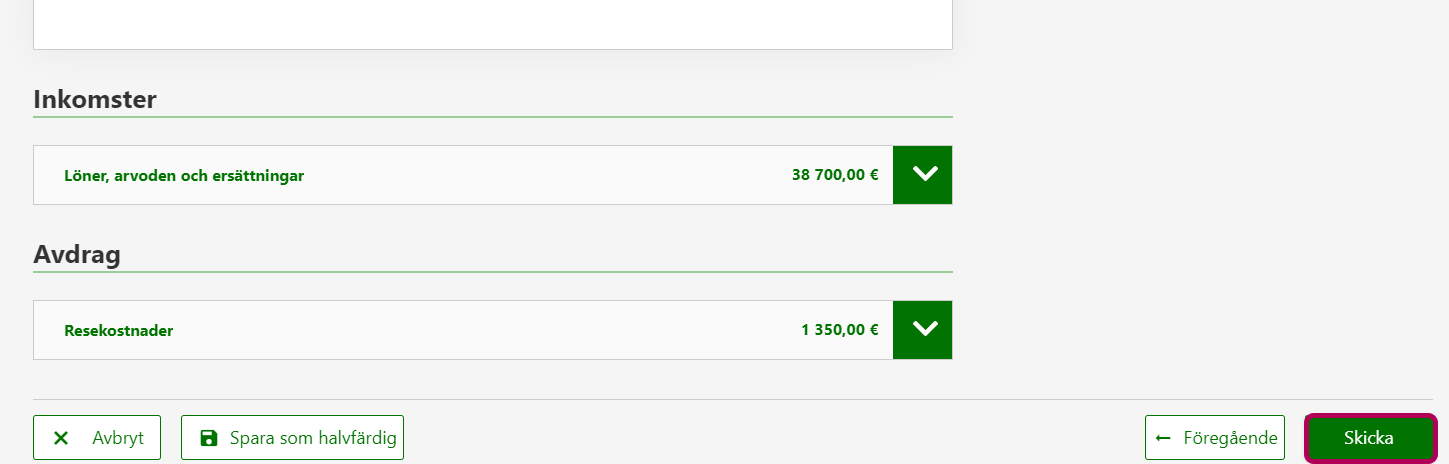Viewport: 1449px width, 464px height.
Task: Click the green line under Avdrag
Action: coord(492,271)
